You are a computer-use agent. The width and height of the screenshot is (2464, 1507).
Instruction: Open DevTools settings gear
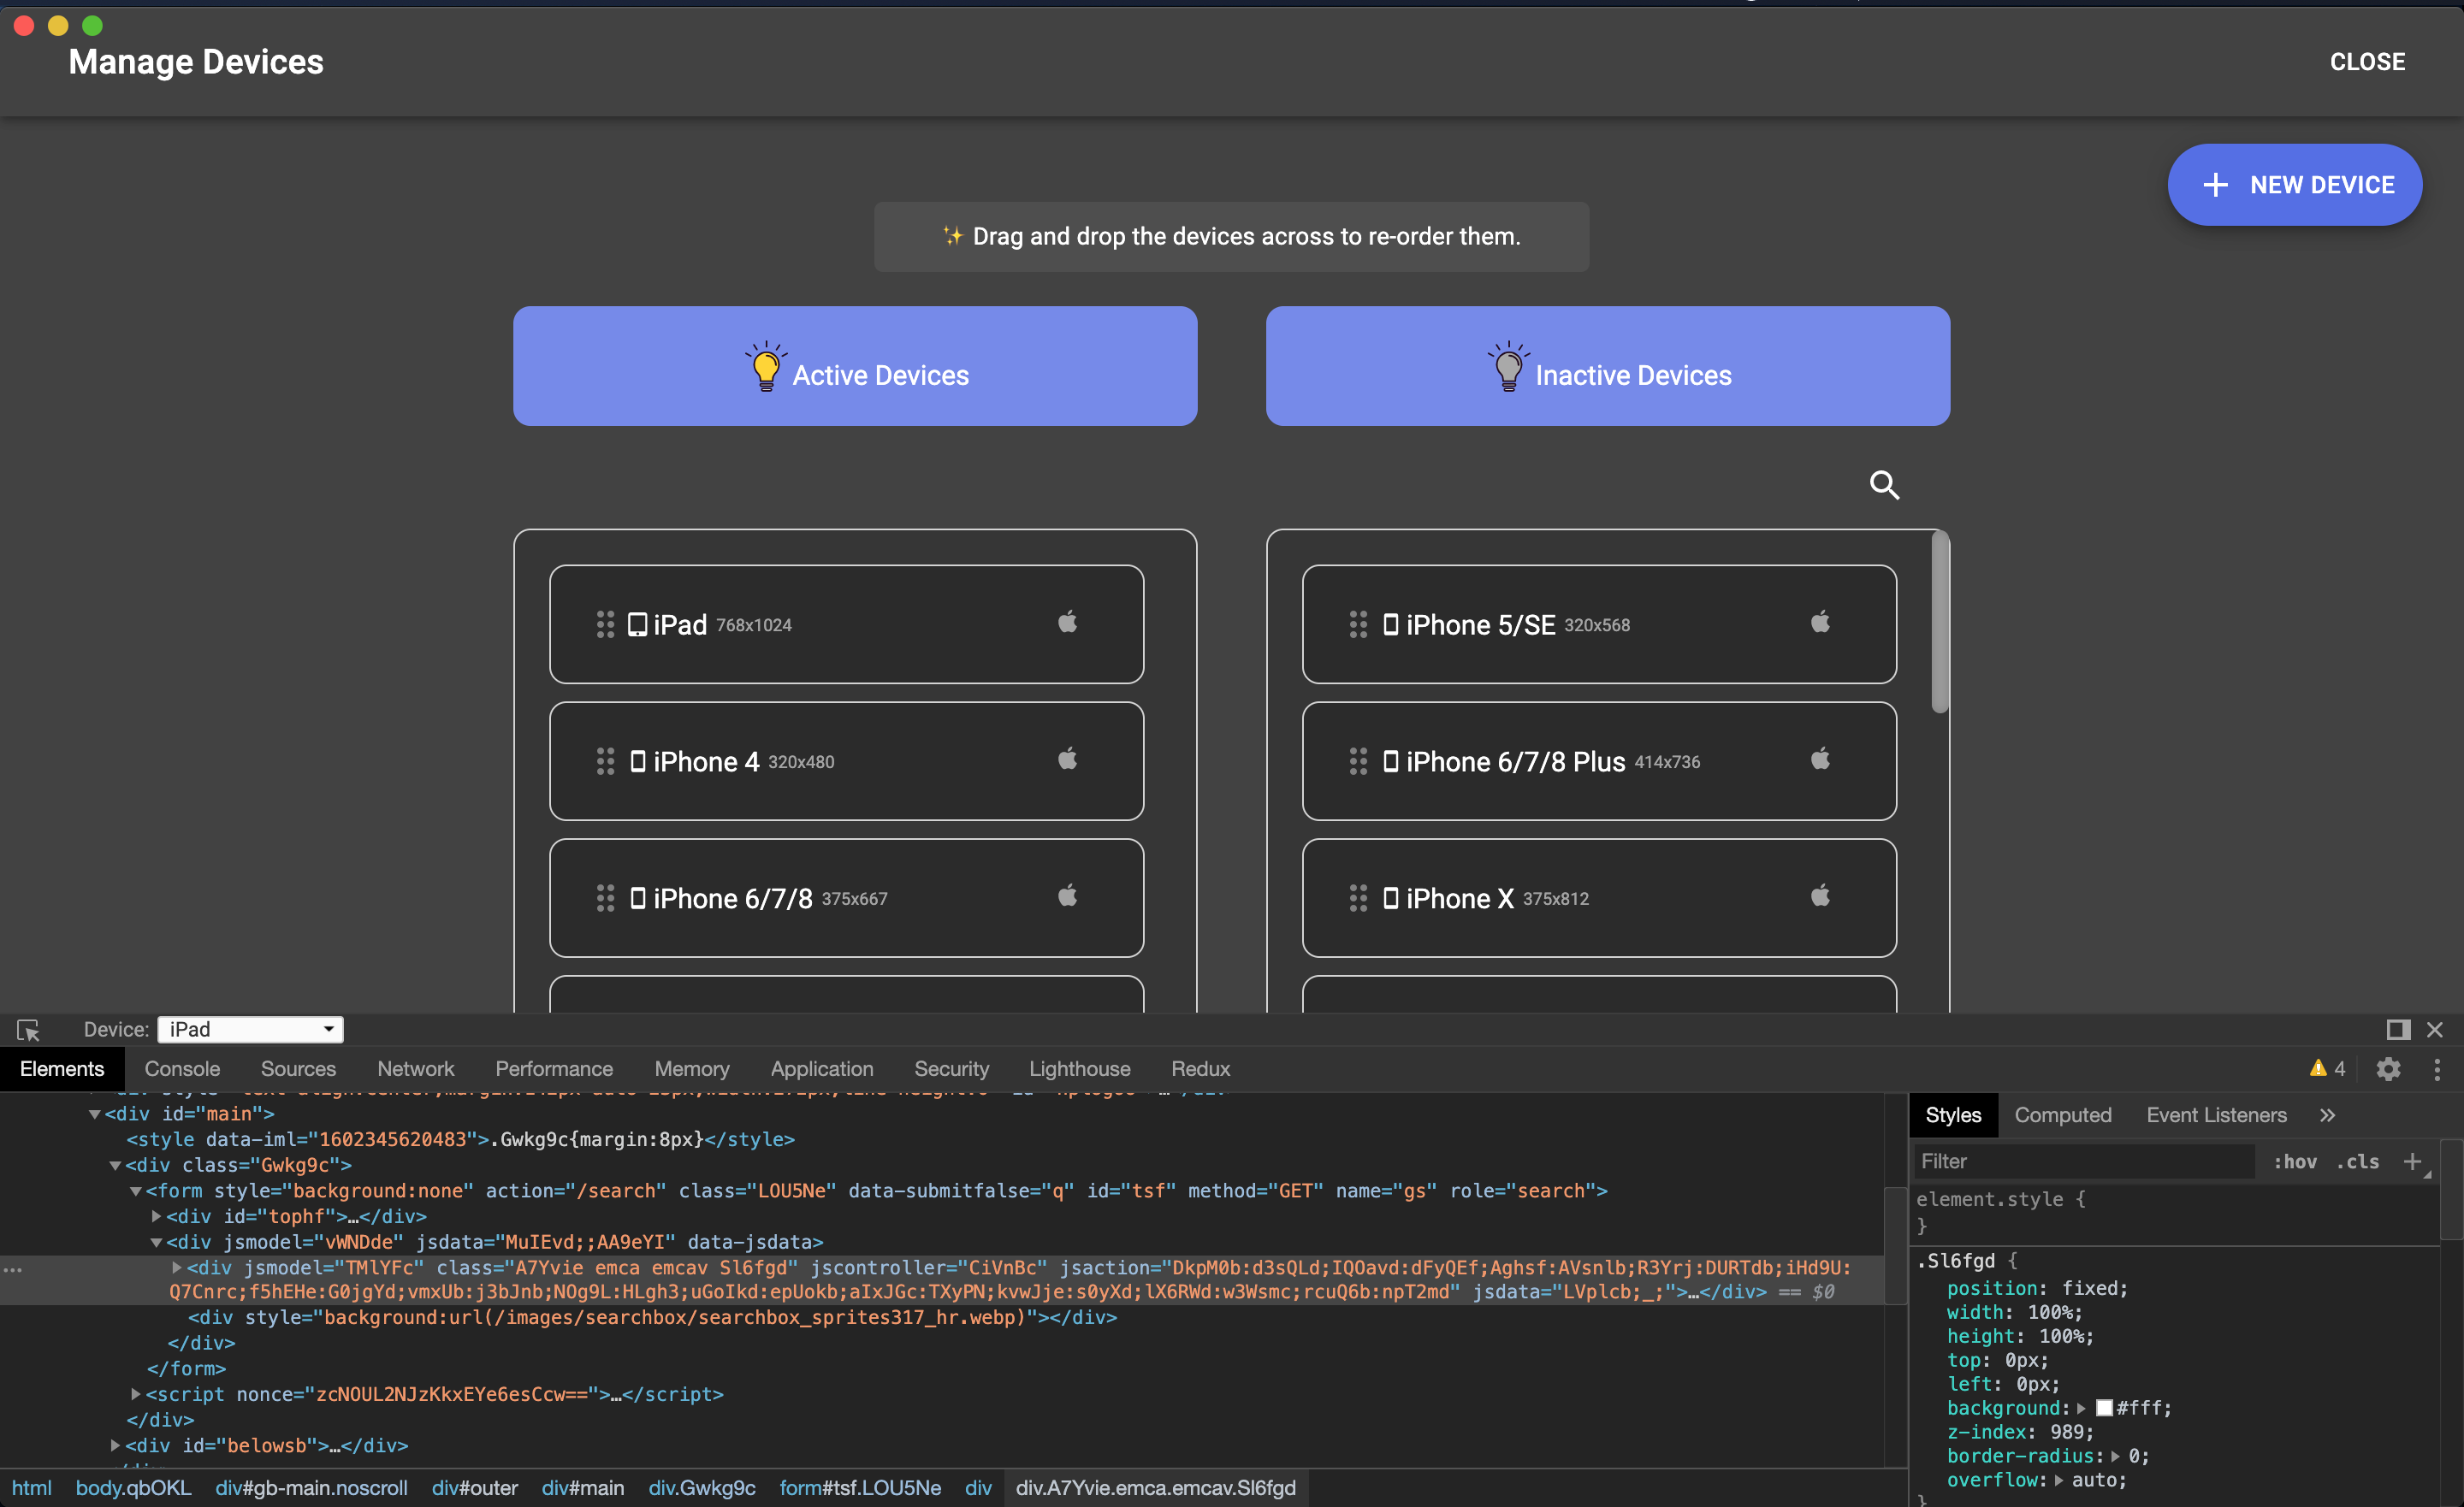click(2388, 1069)
